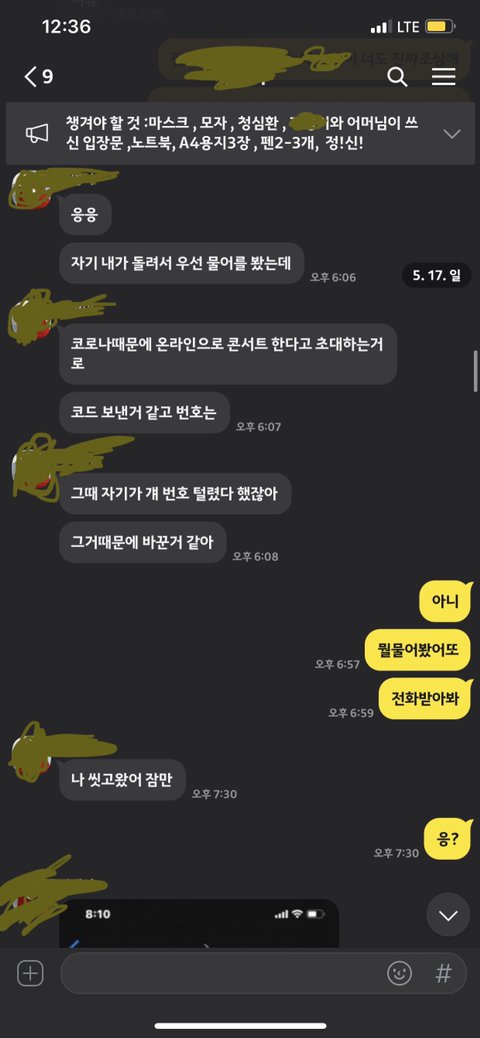Jump to latest with down-arrow button
480x1038 pixels.
(448, 916)
